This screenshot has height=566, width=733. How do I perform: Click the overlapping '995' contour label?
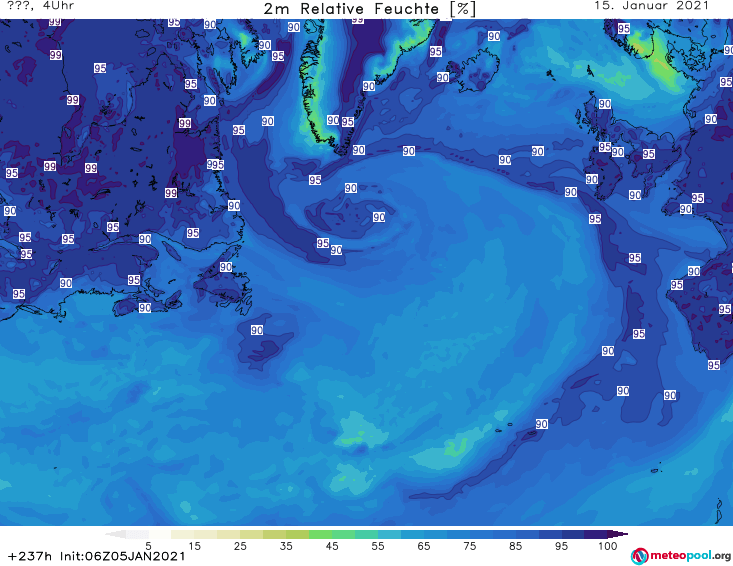[216, 165]
